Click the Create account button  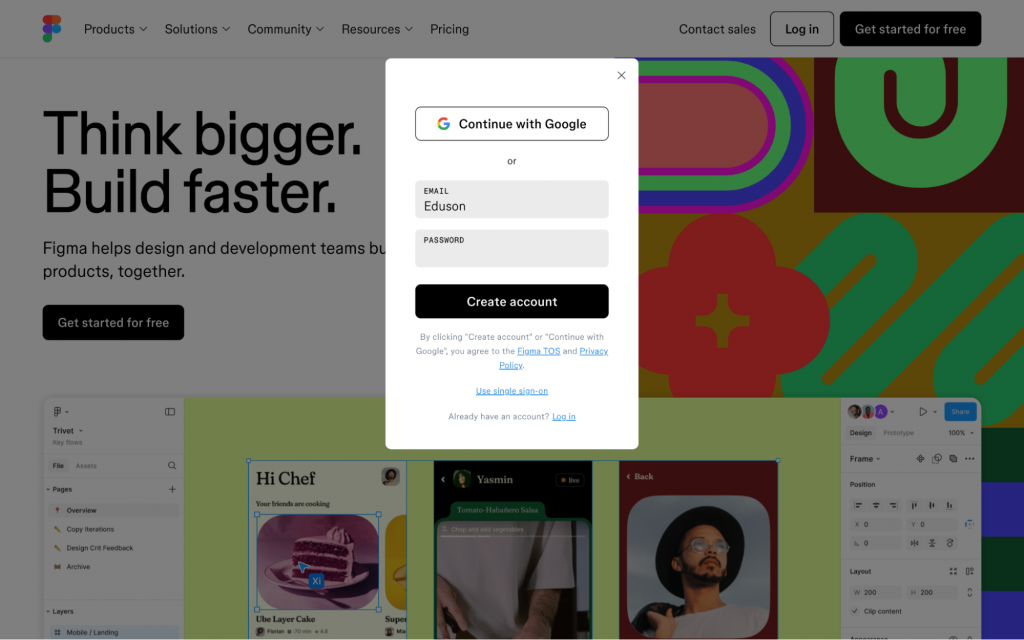(x=511, y=301)
